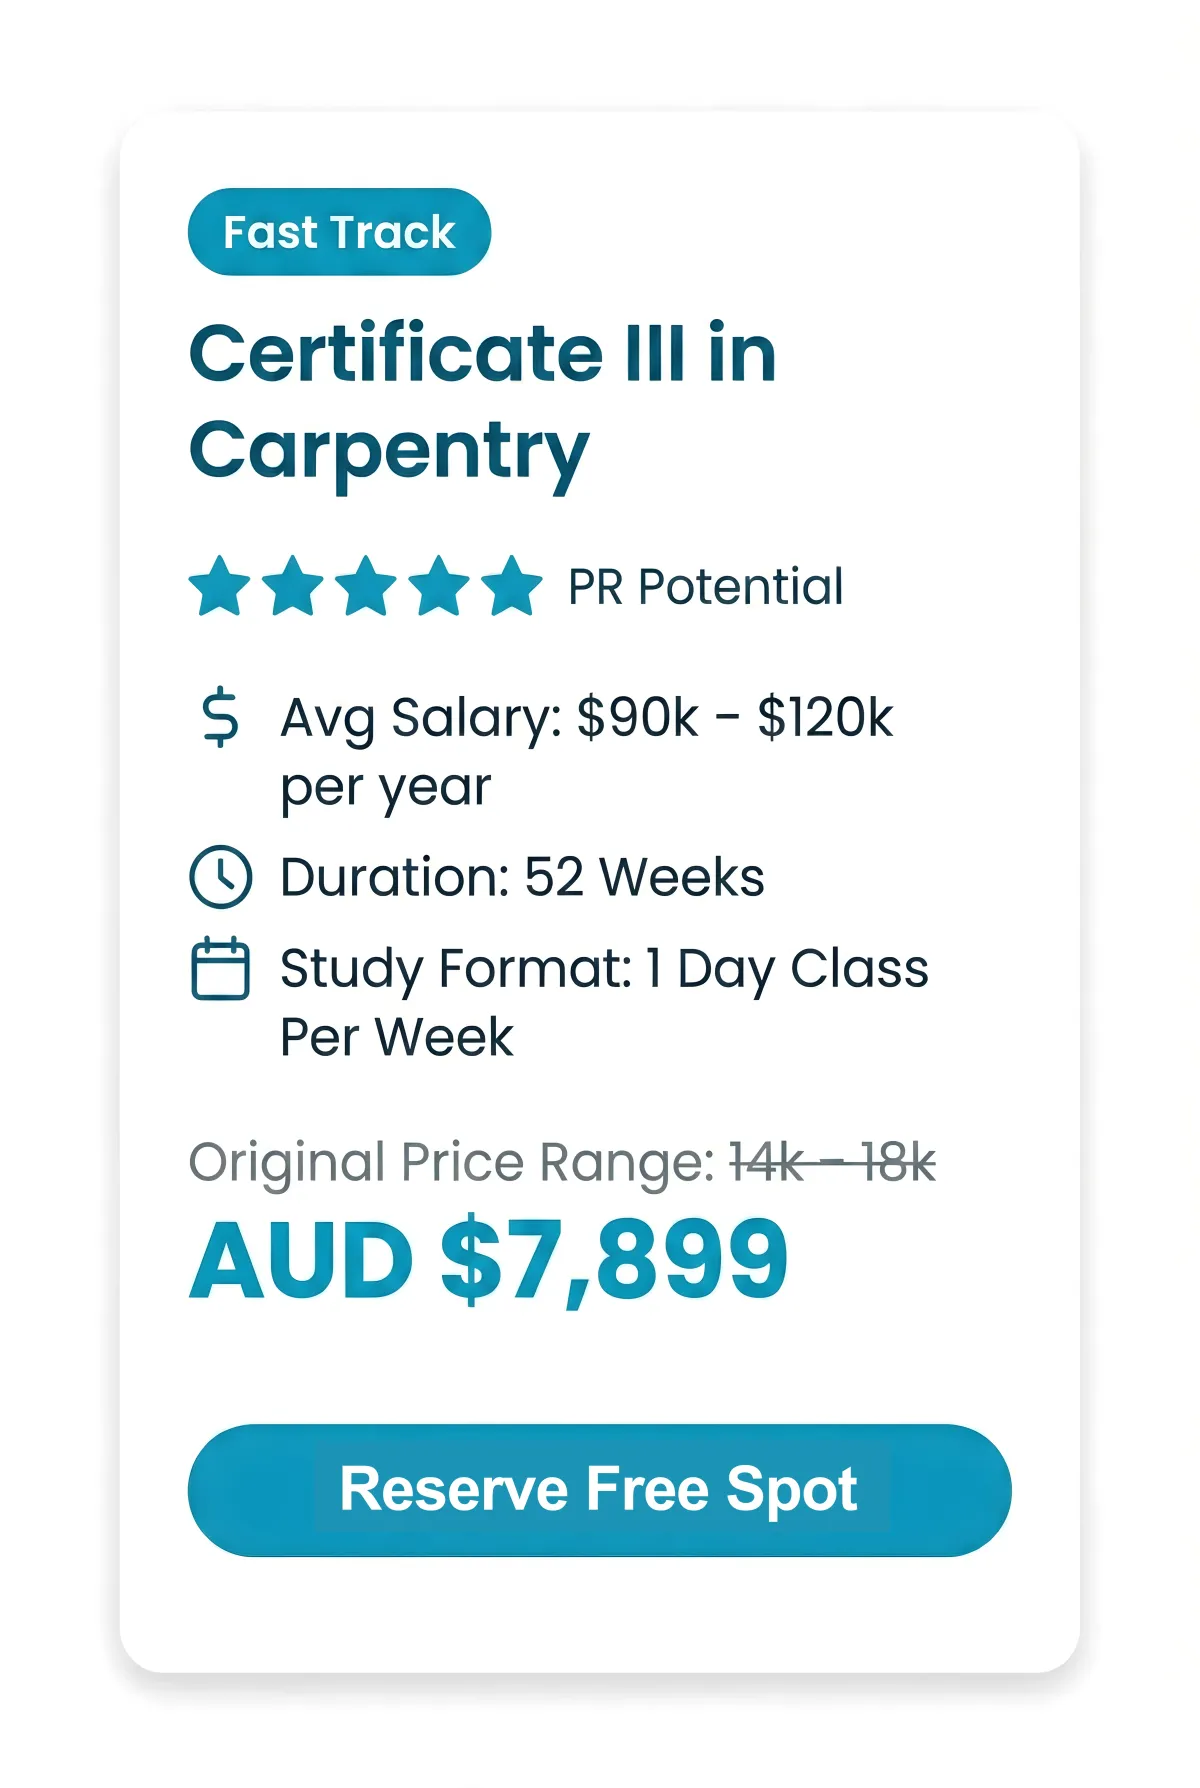Select the fourth rating star
Image resolution: width=1200 pixels, height=1788 pixels.
439,586
